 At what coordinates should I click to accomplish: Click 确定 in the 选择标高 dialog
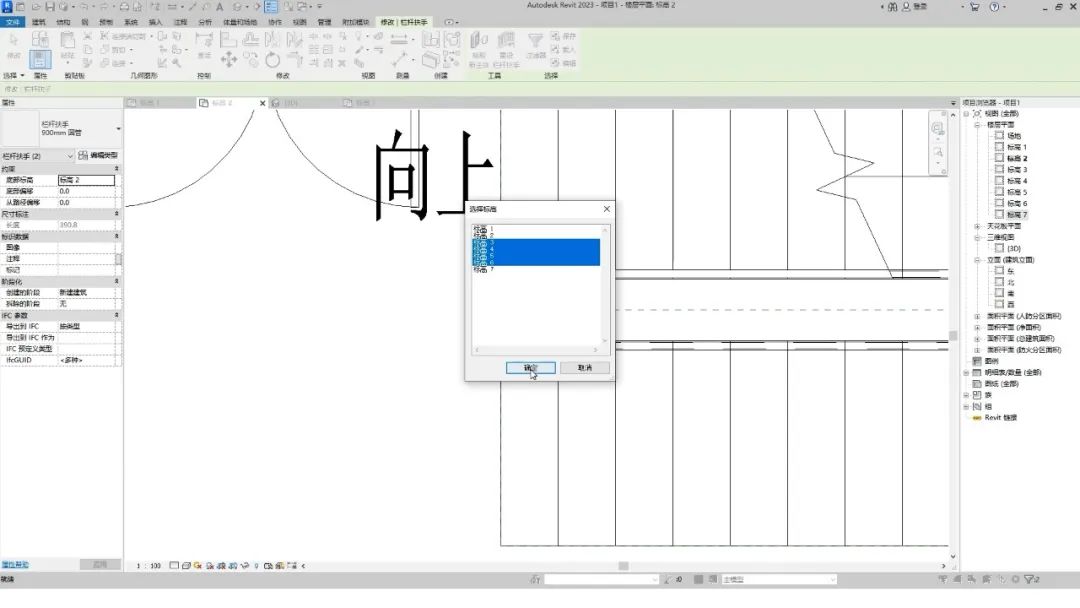click(530, 368)
